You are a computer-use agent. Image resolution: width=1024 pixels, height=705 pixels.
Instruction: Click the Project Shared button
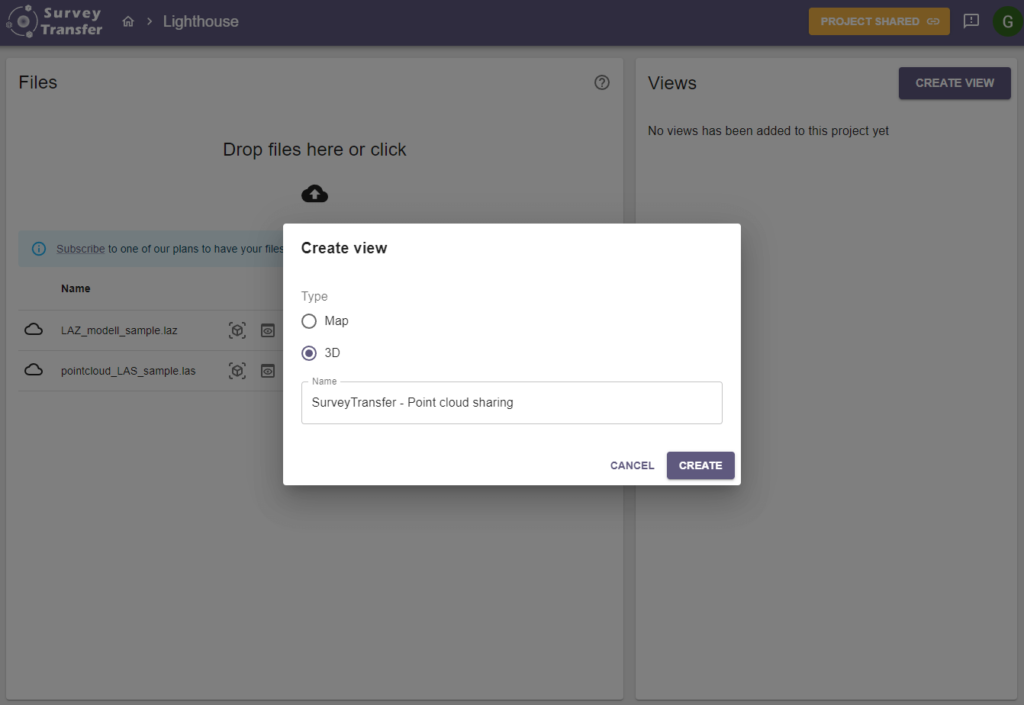(879, 21)
